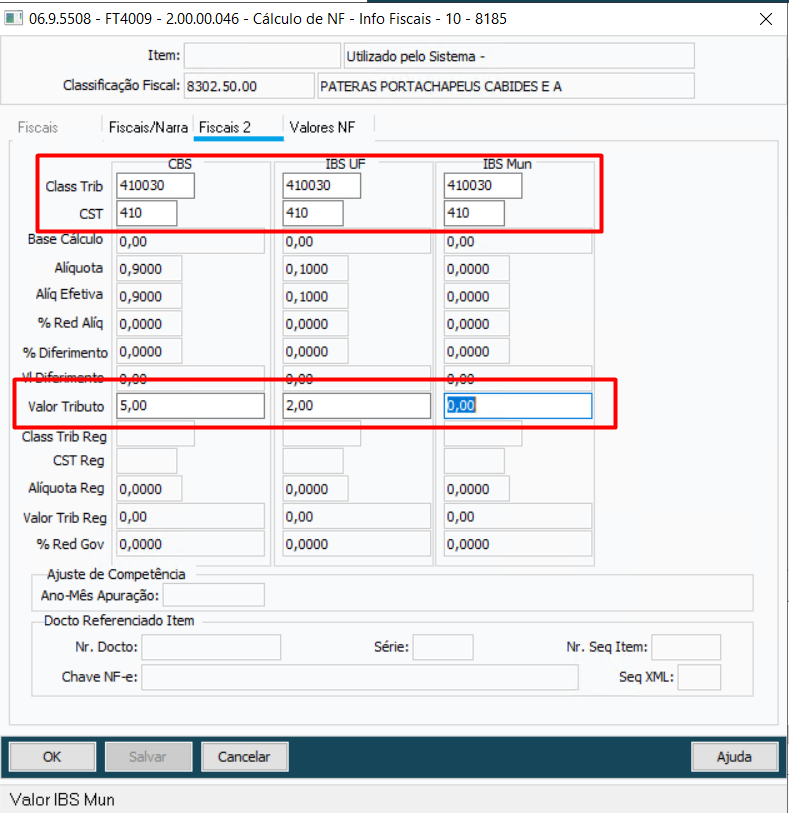Click the CBS % Red Alíq field

(149, 324)
